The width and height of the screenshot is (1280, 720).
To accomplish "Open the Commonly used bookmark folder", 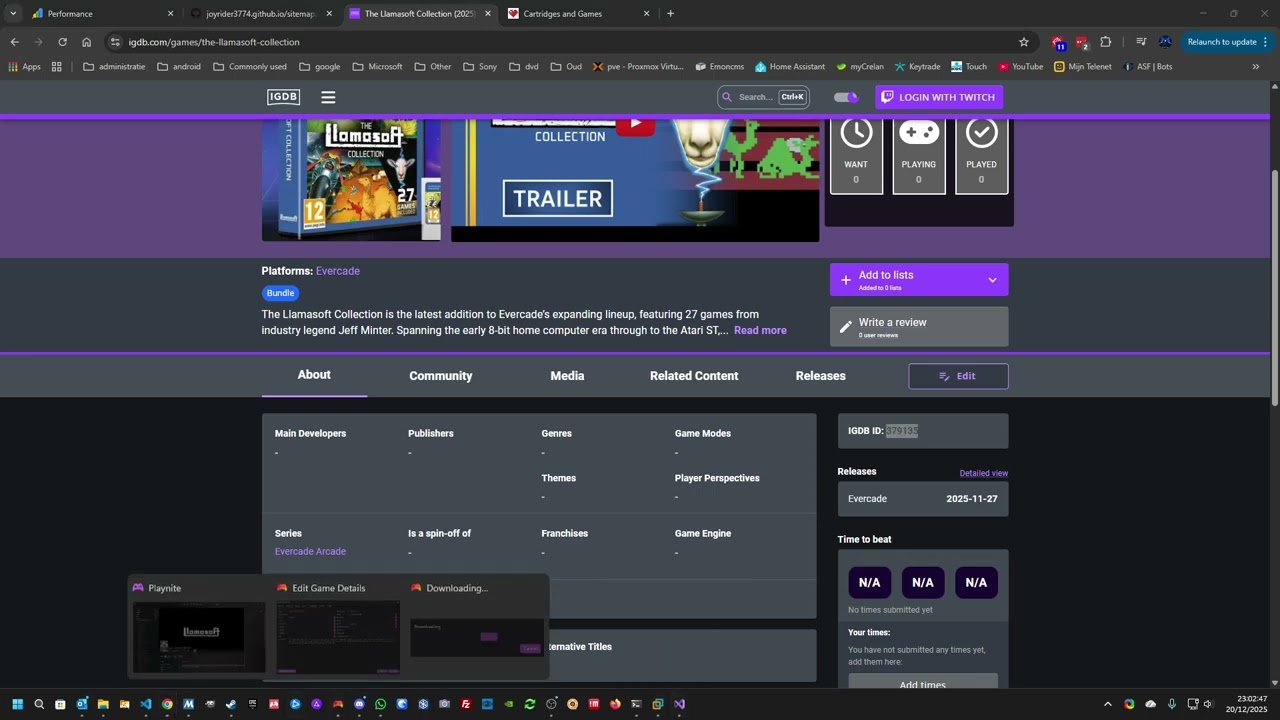I will pos(250,67).
